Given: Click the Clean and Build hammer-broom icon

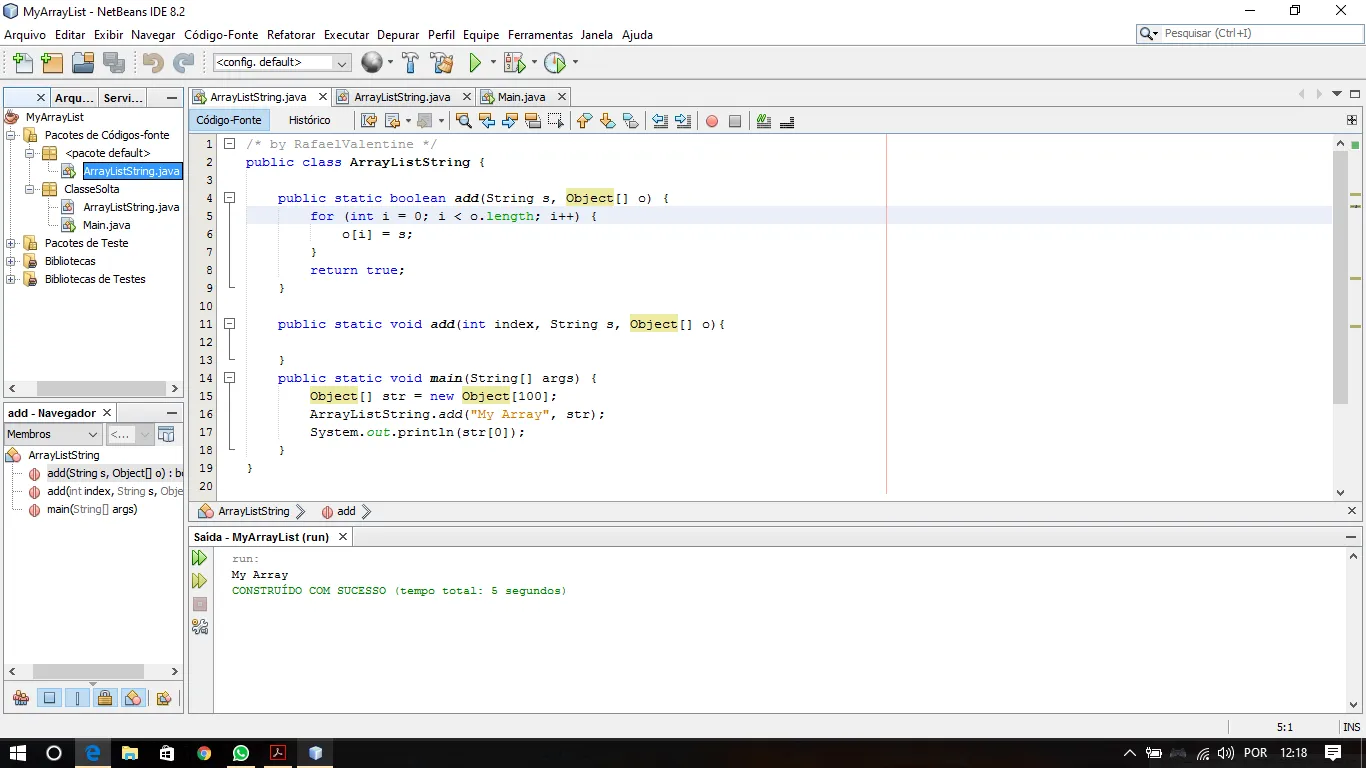Looking at the screenshot, I should [442, 63].
